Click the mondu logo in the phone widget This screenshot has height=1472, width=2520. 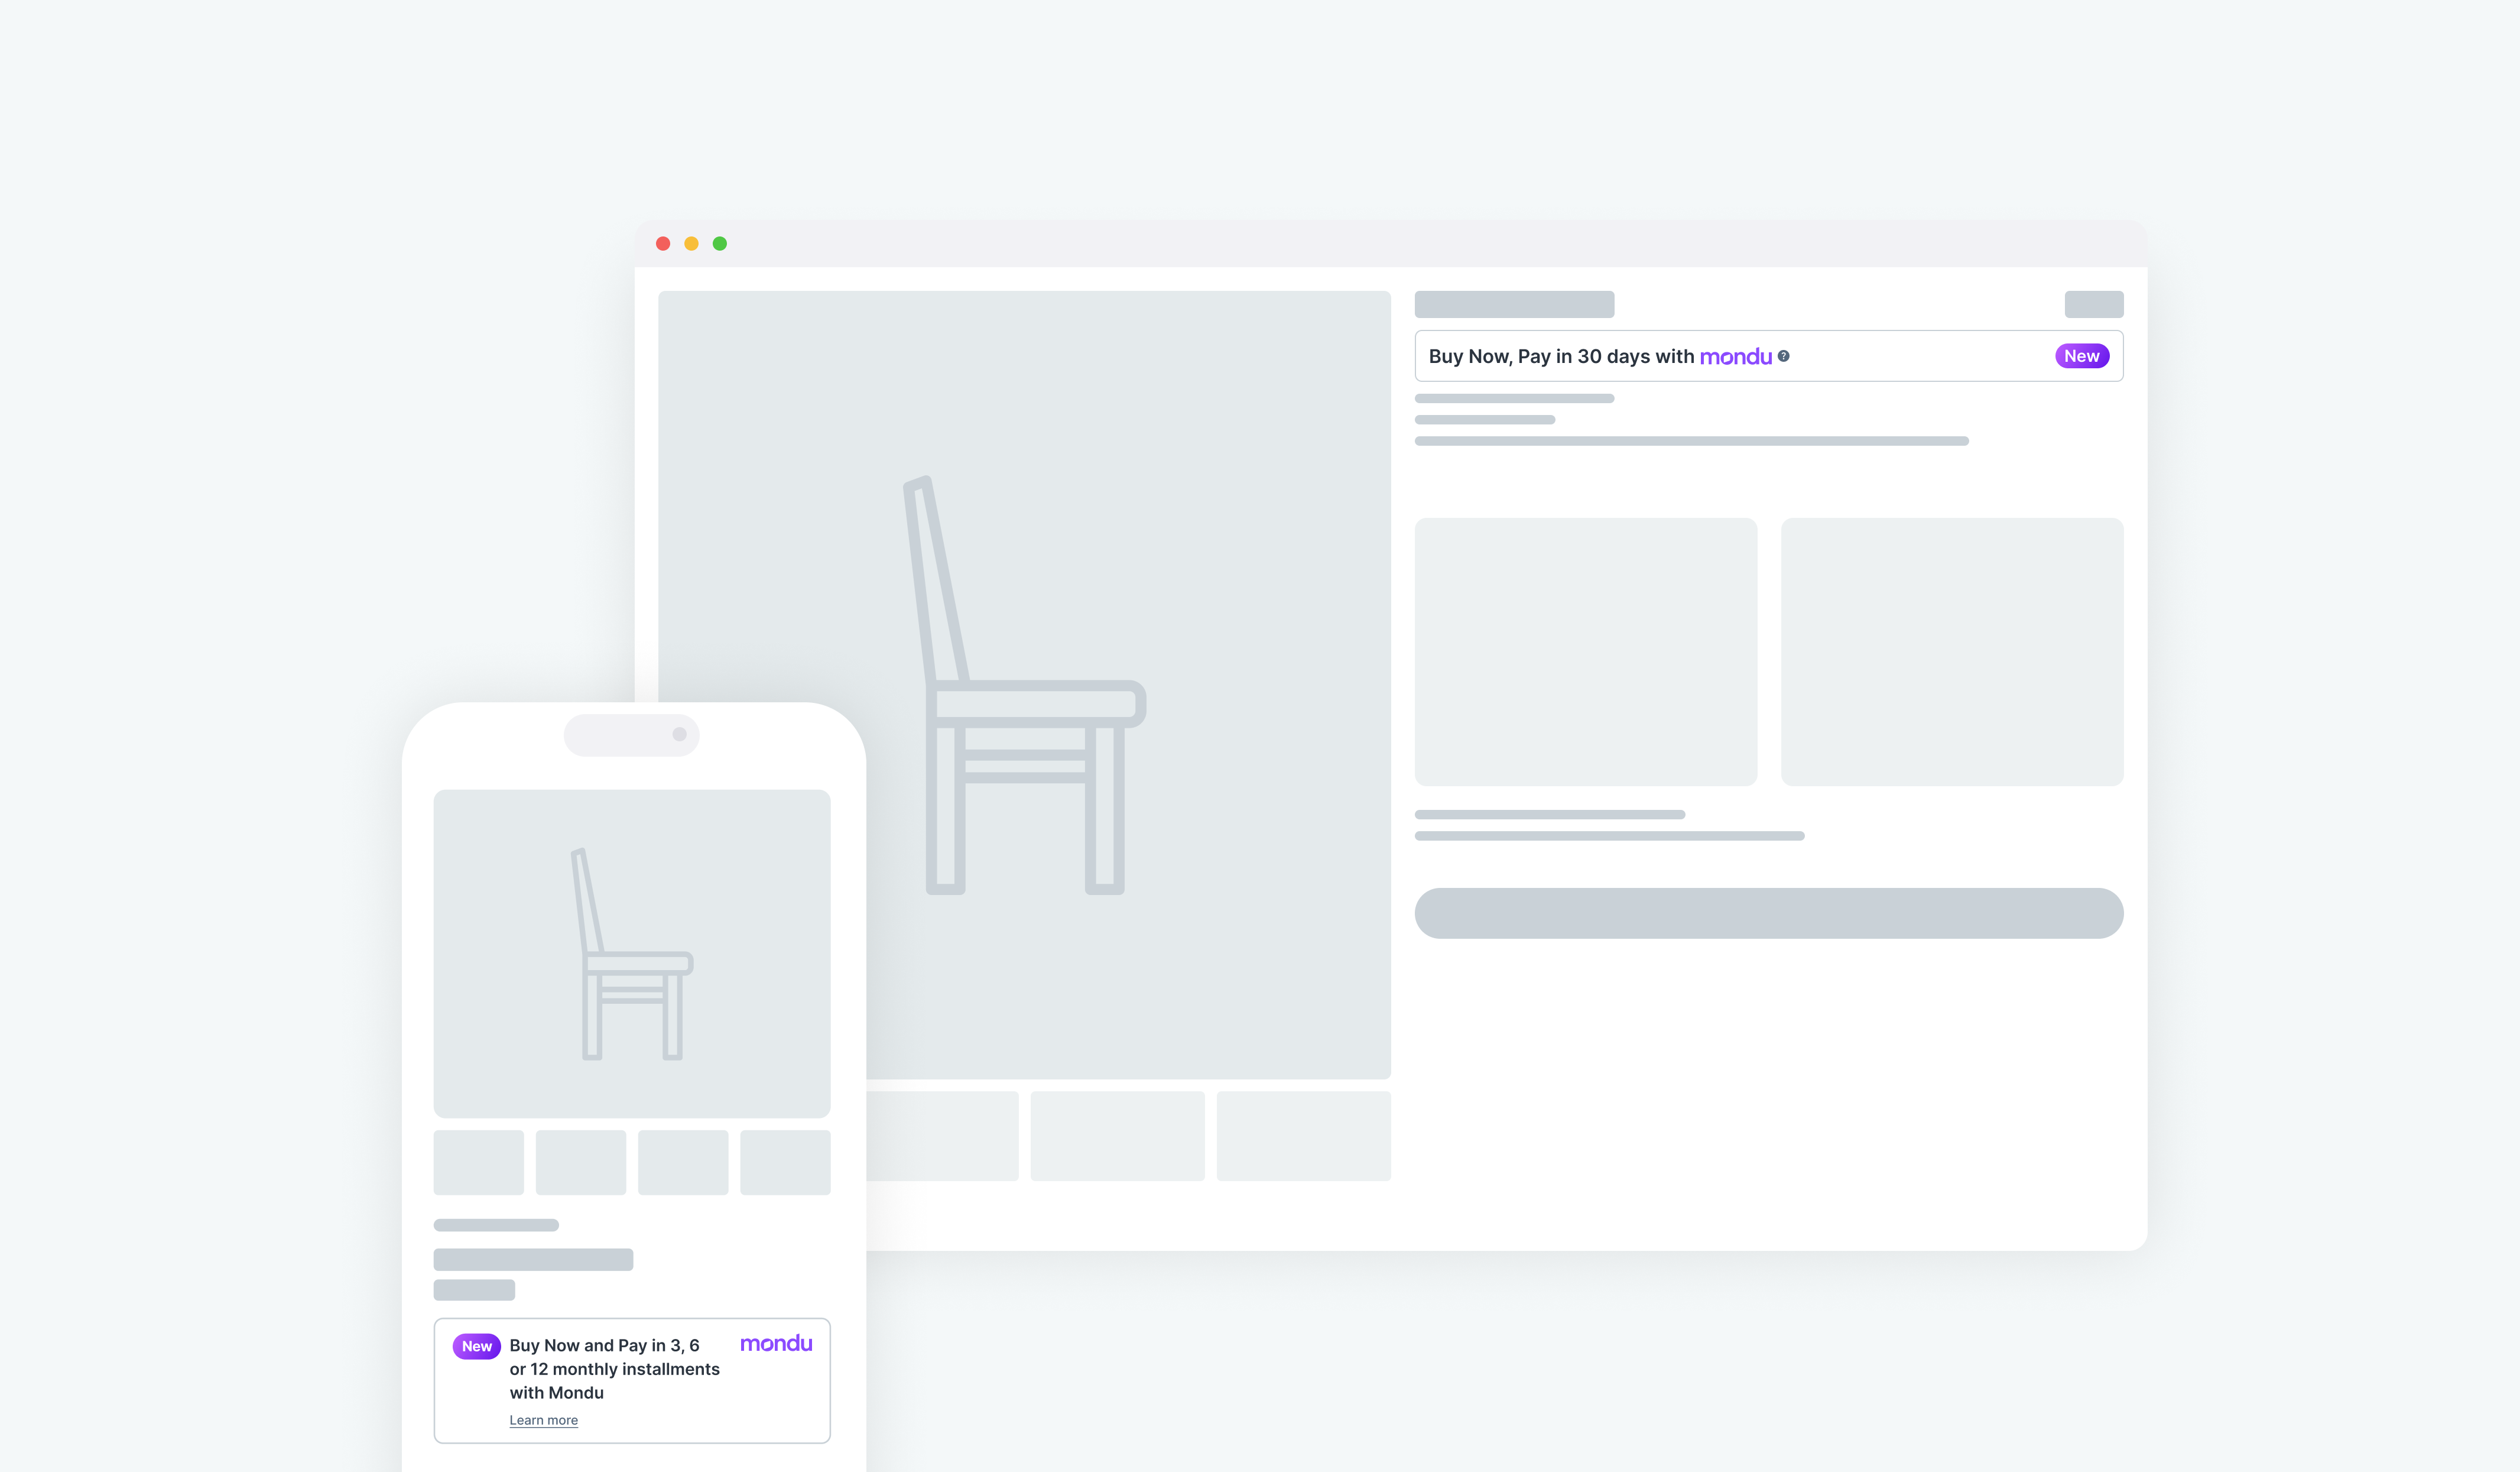click(776, 1343)
